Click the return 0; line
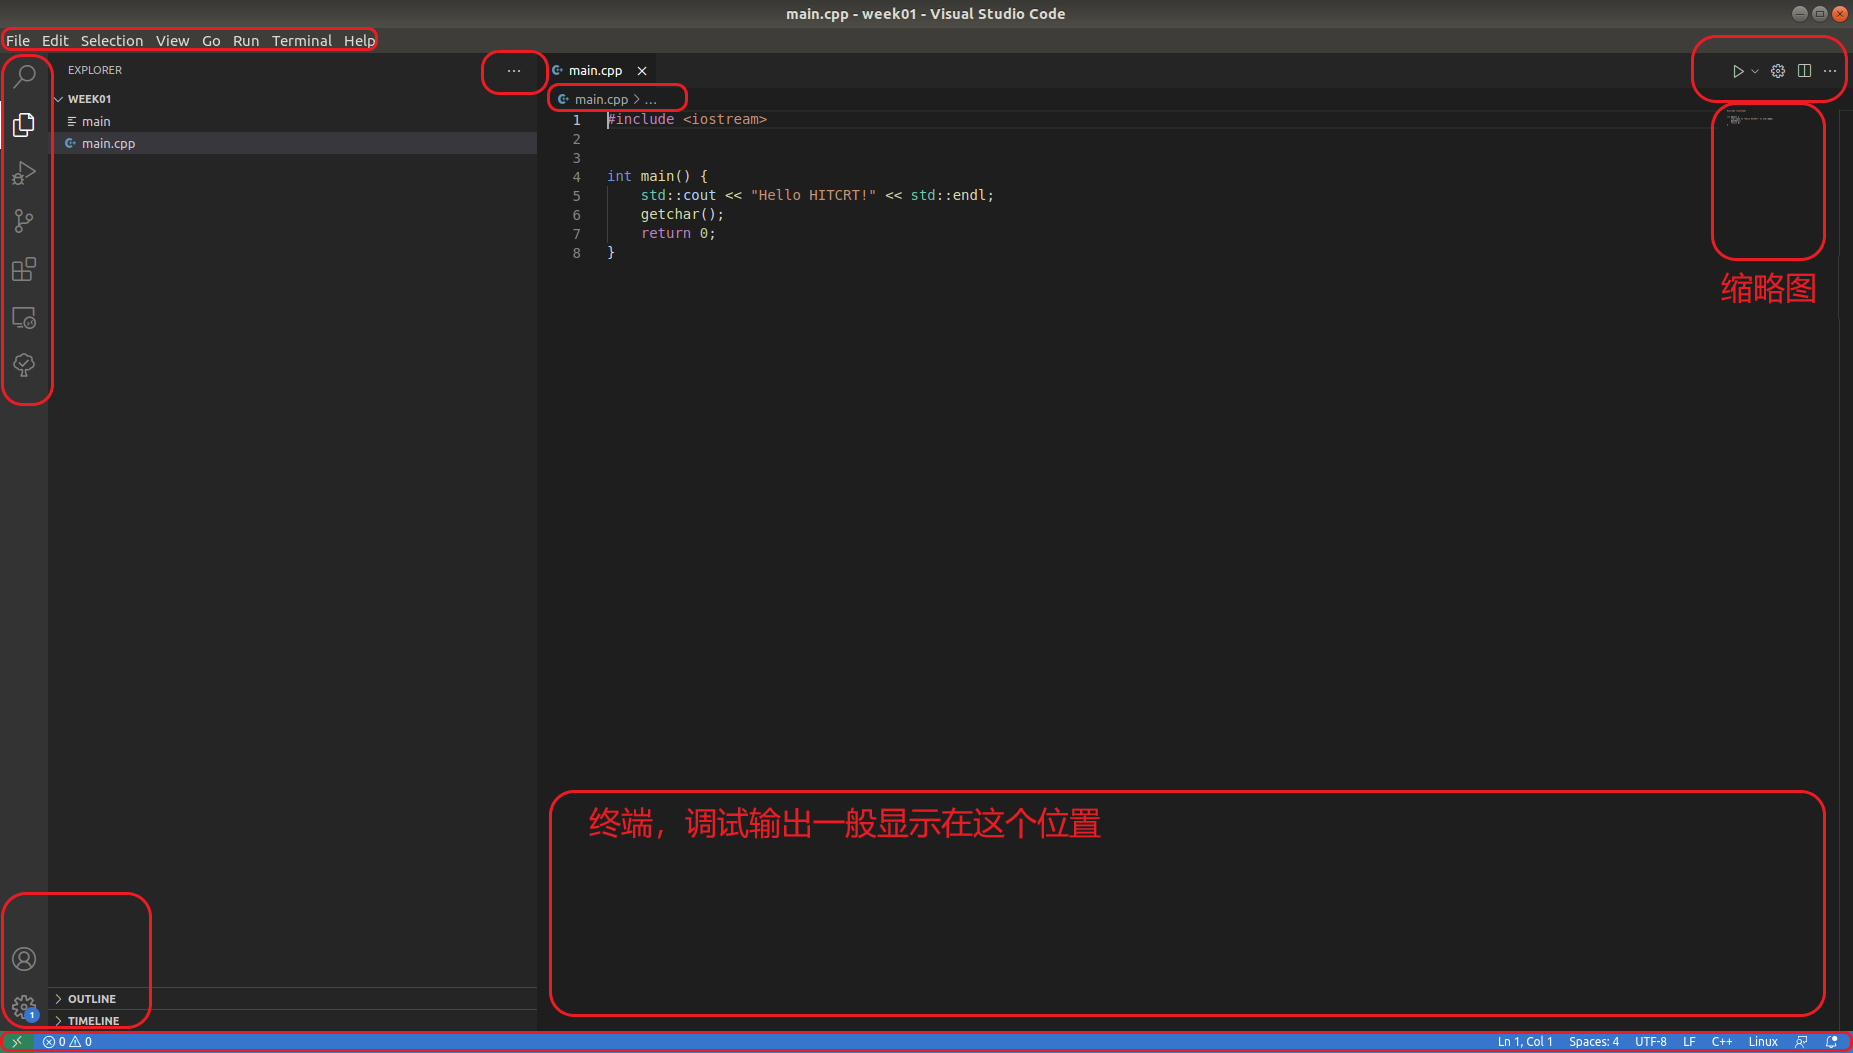 [678, 233]
